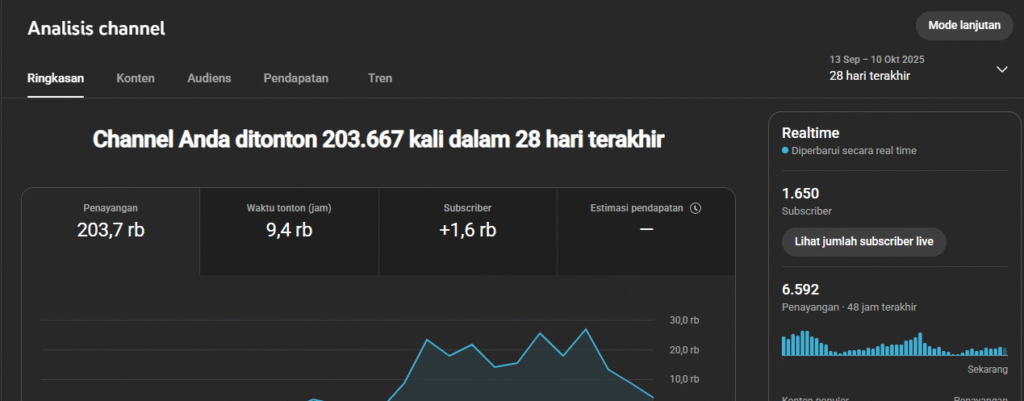Screen dimensions: 1024x401
Task: Select the Waktu tonton (jam) metric card
Action: 289,230
